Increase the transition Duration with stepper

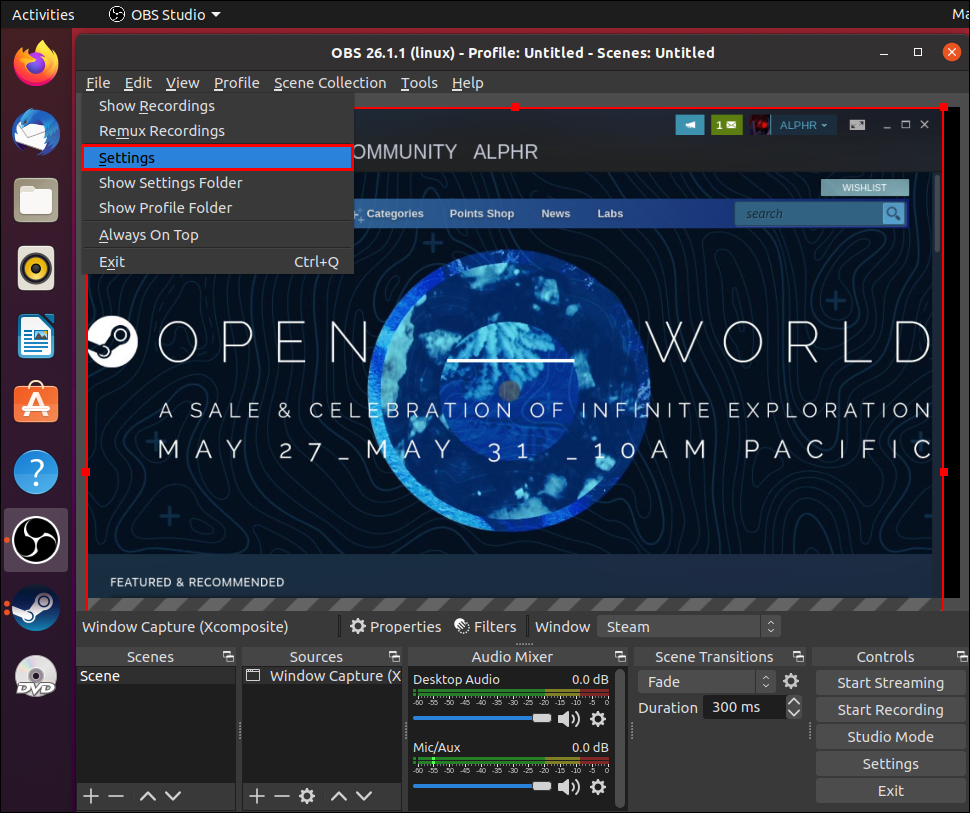point(794,702)
